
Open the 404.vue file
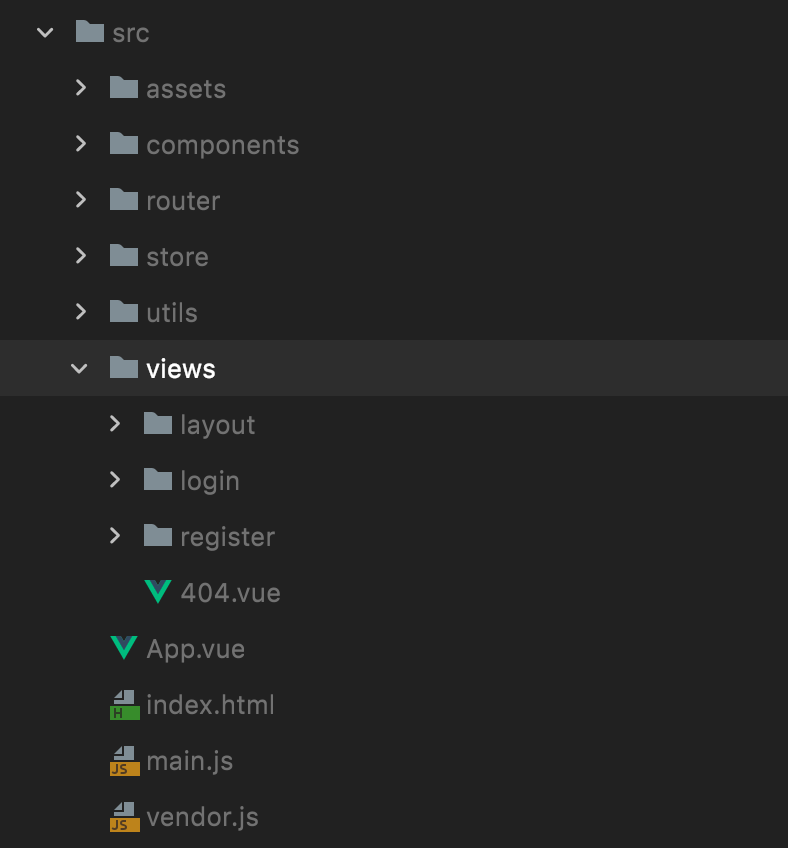pyautogui.click(x=230, y=593)
